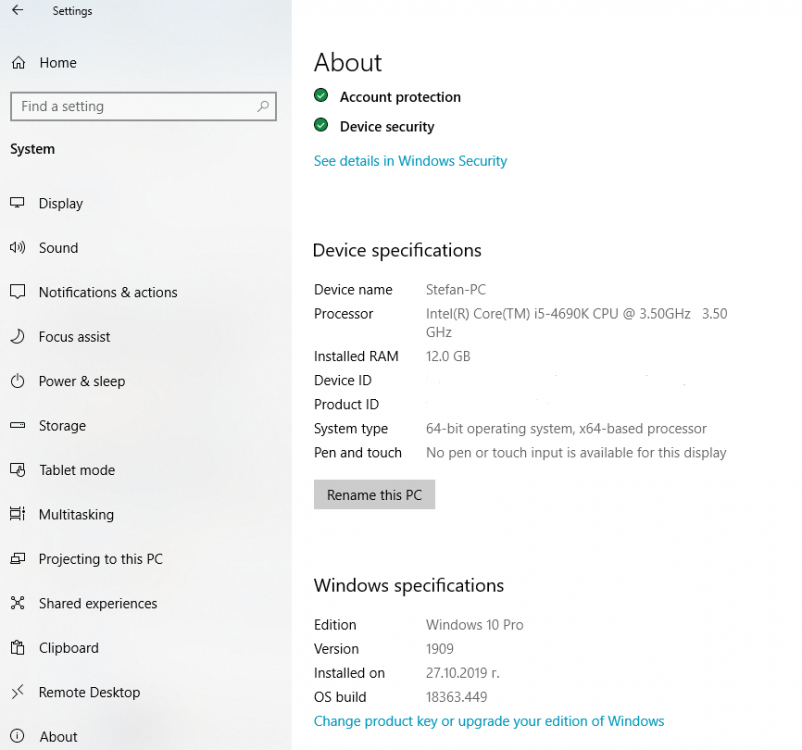Click the Projecting to this PC icon
This screenshot has width=802, height=750.
17,558
